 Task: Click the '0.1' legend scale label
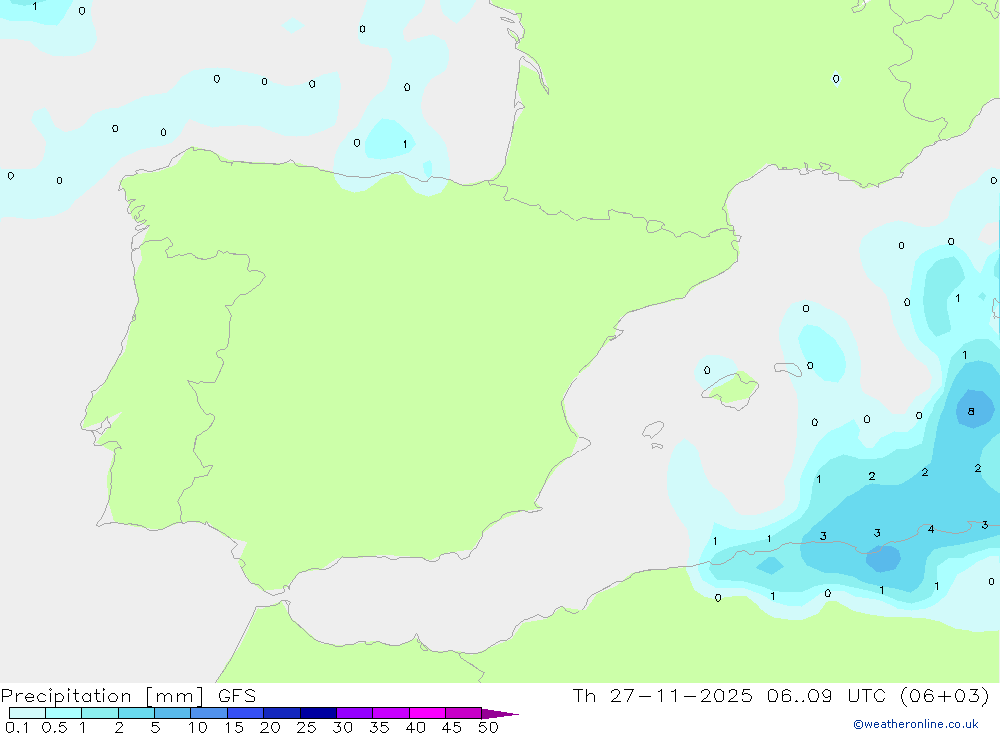(x=17, y=727)
